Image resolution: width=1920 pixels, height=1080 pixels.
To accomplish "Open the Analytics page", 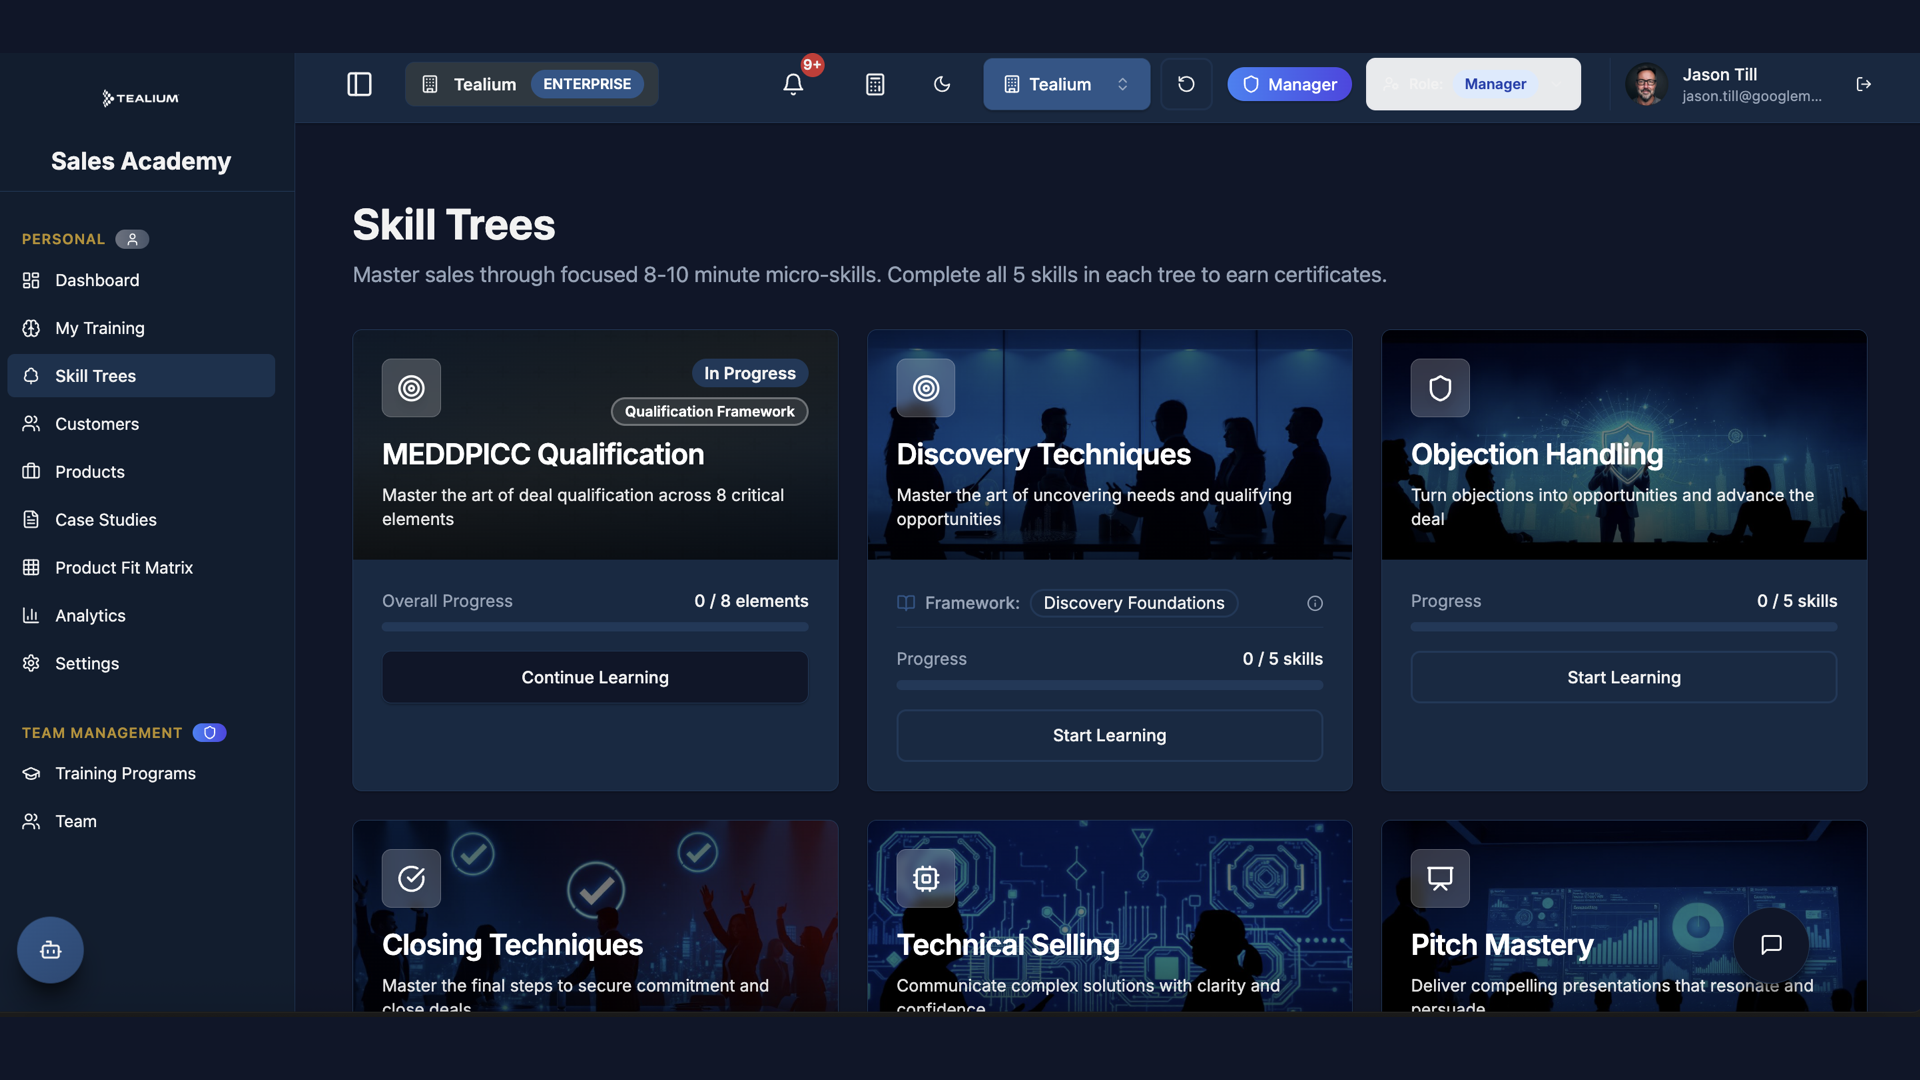I will (141, 616).
